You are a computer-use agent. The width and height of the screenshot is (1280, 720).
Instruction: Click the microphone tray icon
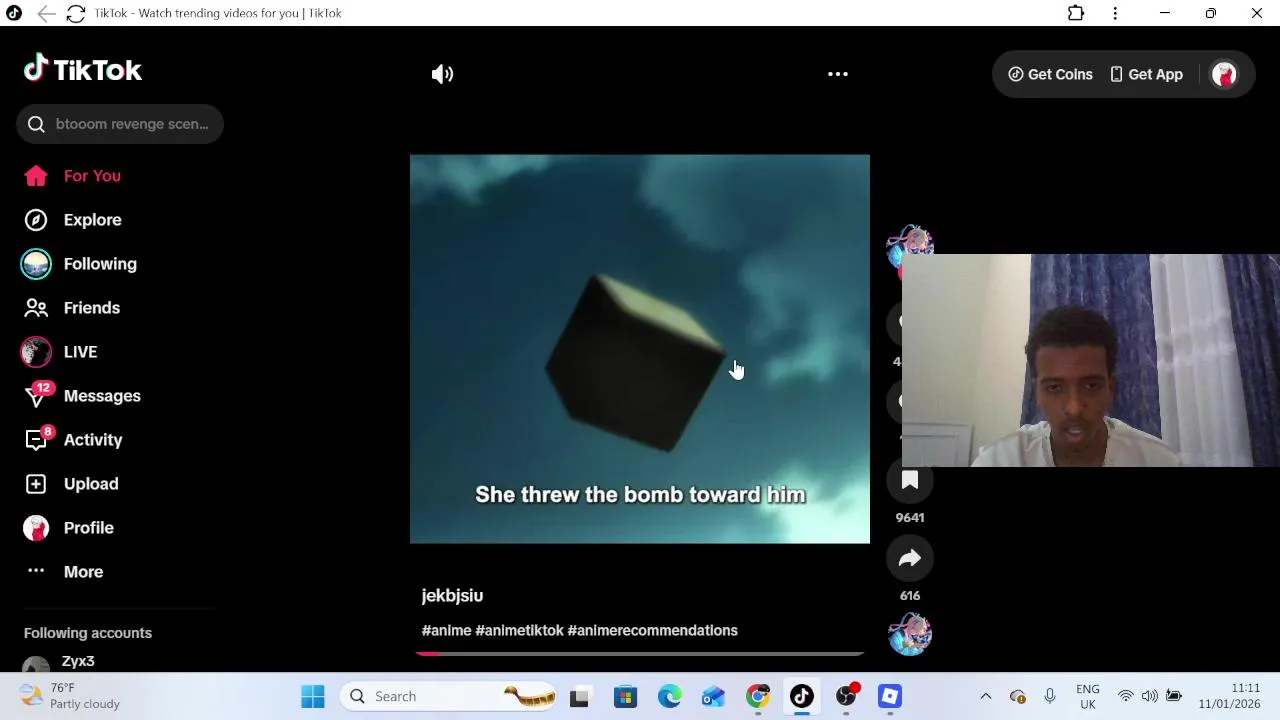[1049, 696]
